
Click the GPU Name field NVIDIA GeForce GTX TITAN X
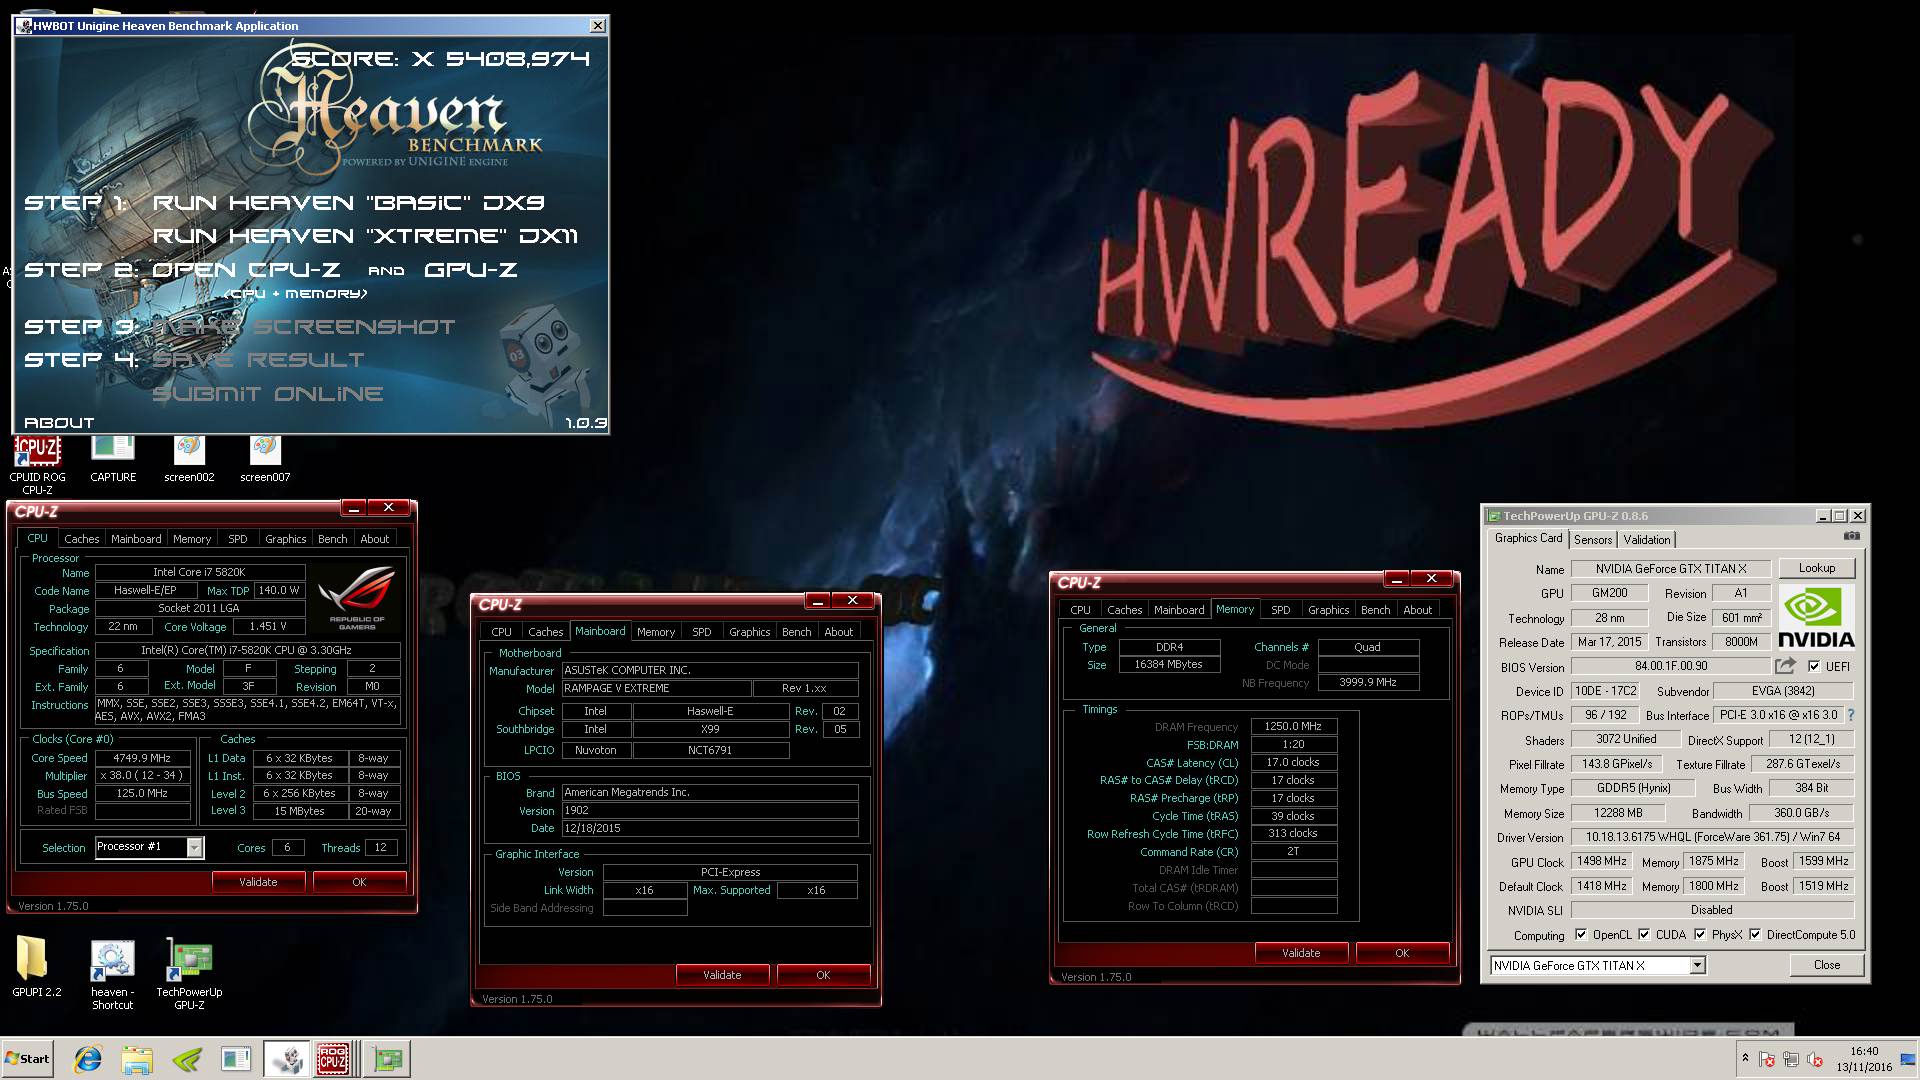click(1670, 569)
